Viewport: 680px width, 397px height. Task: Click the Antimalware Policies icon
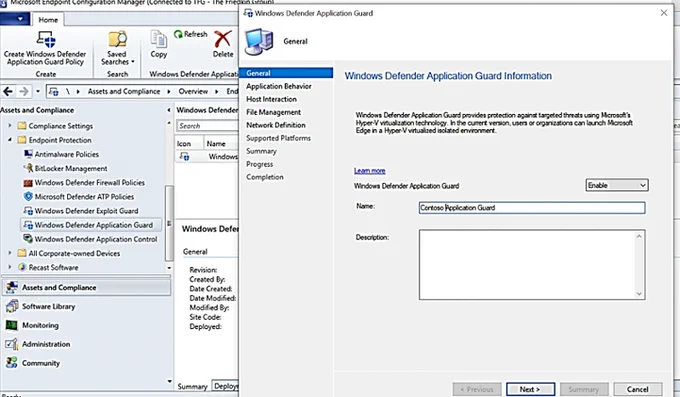(x=28, y=154)
